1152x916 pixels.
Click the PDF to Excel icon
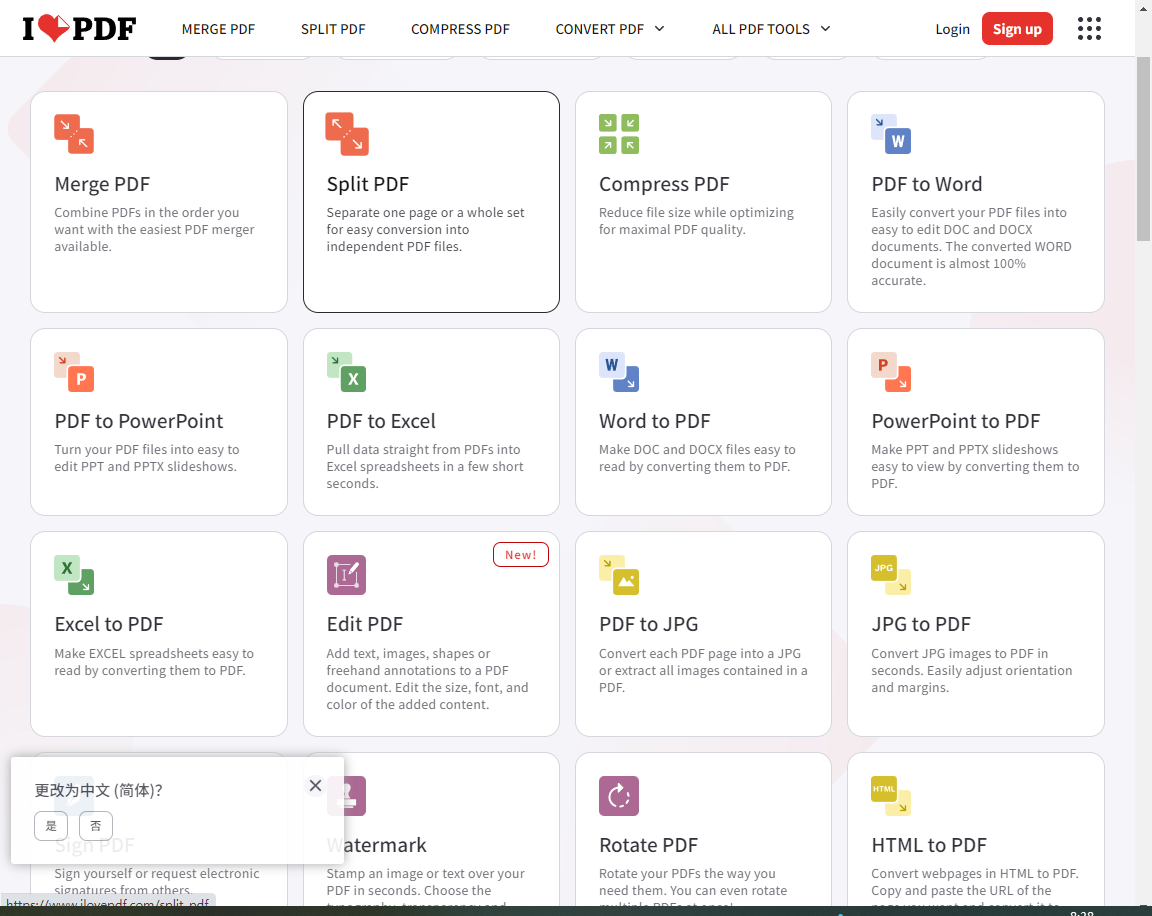point(347,372)
